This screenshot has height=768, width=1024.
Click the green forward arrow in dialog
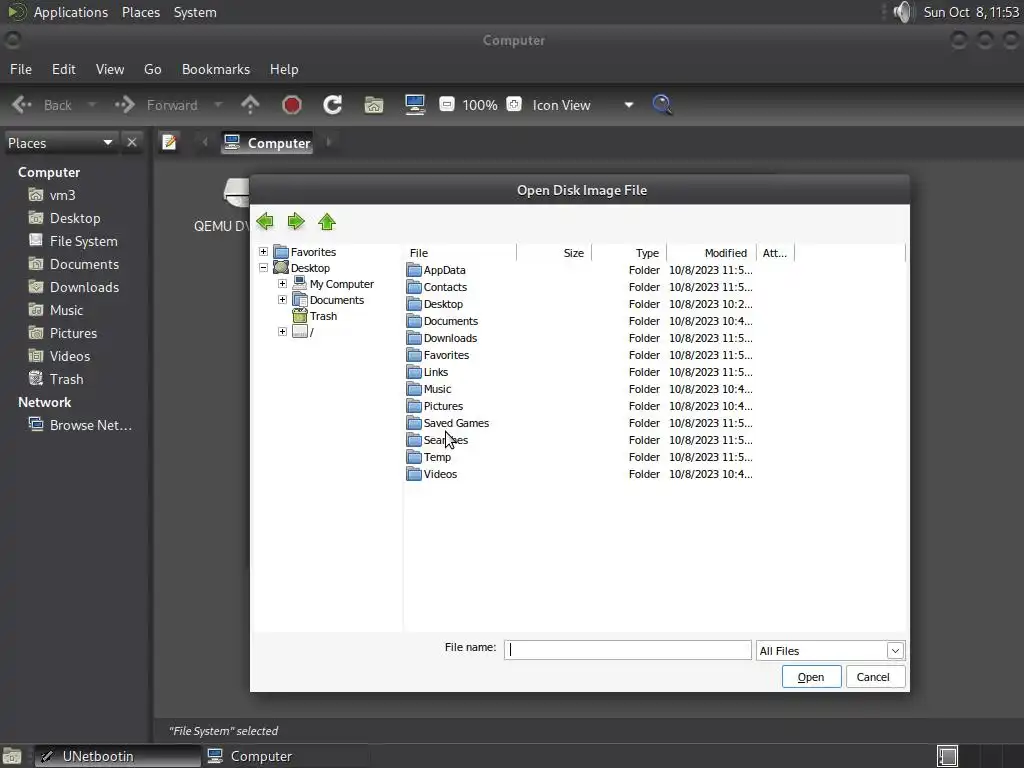(296, 221)
